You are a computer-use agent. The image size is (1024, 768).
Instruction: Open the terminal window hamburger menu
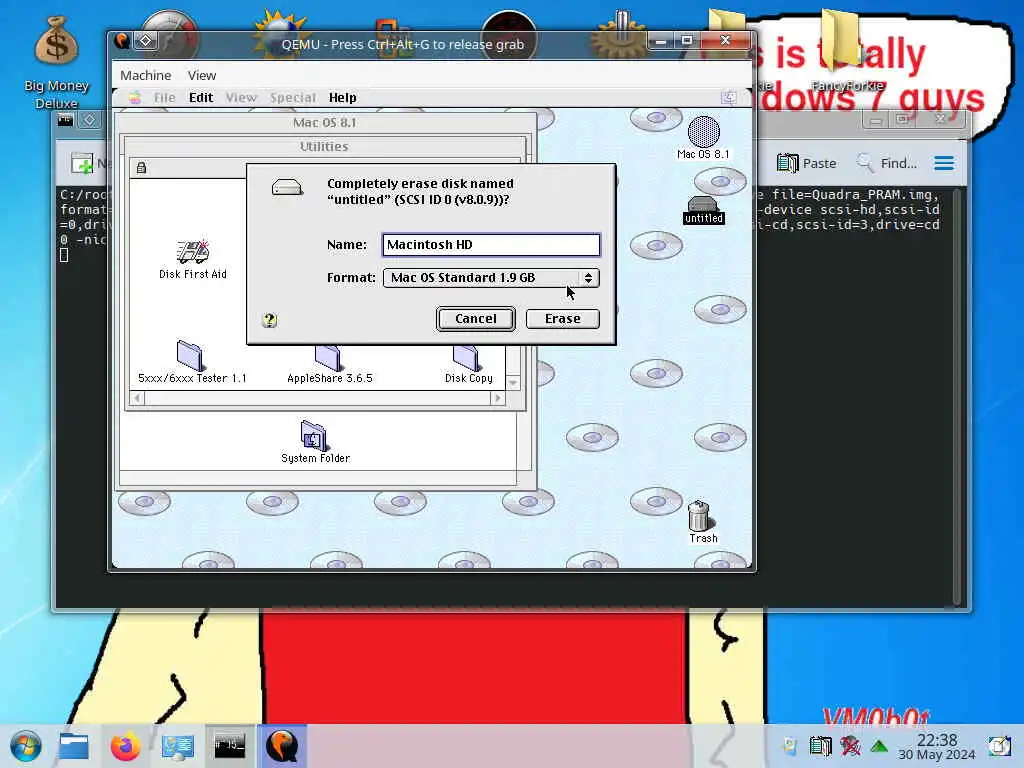point(944,163)
